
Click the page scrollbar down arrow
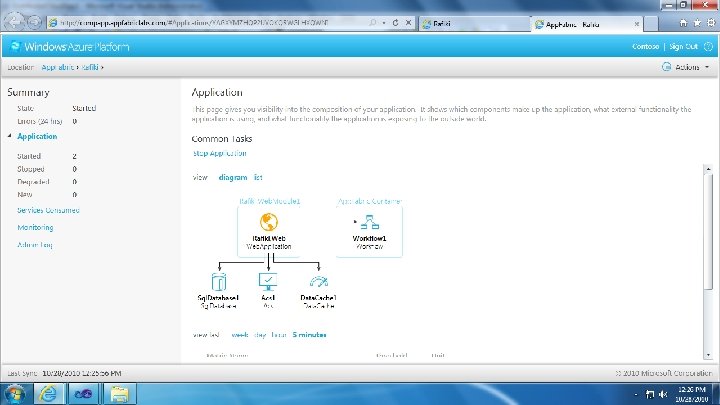pyautogui.click(x=708, y=355)
